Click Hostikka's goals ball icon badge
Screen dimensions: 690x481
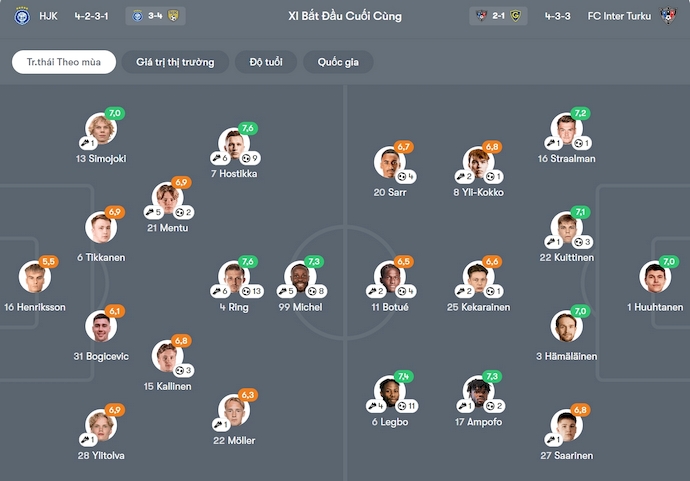click(248, 158)
